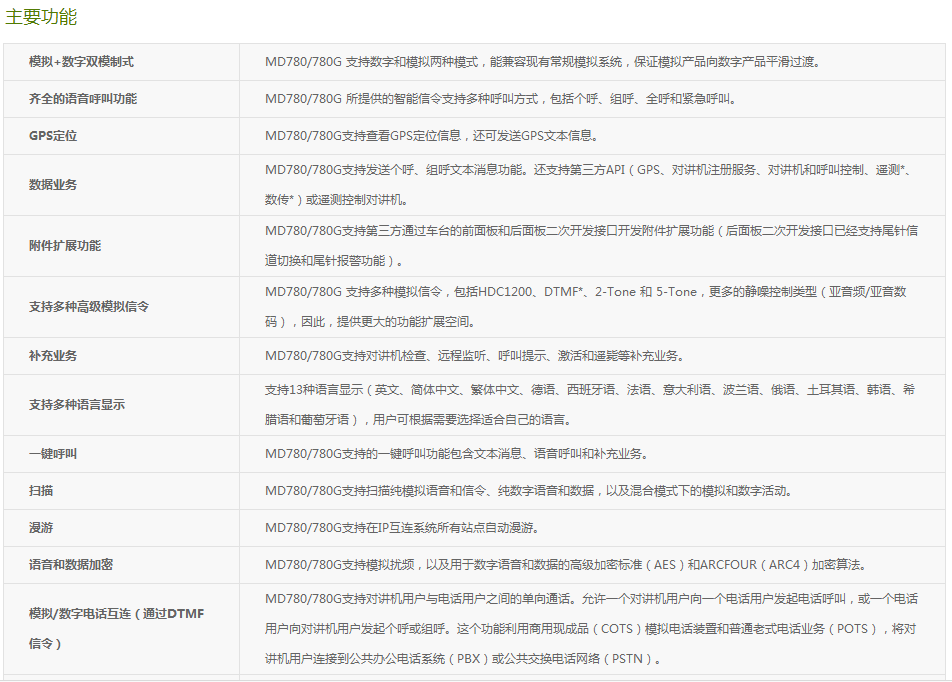Select the 一键呼叫 row label
This screenshot has width=952, height=682.
point(53,454)
